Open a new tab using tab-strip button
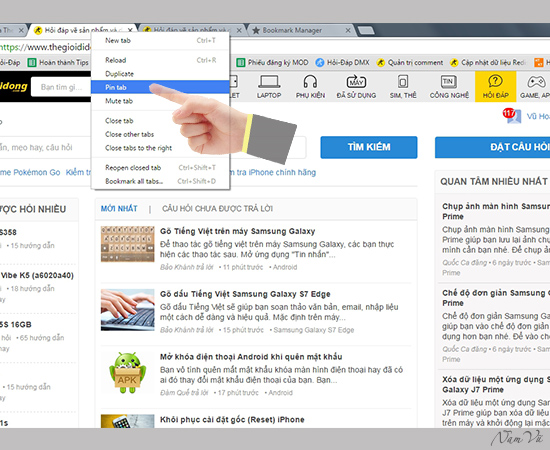This screenshot has height=450, width=550. [366, 31]
